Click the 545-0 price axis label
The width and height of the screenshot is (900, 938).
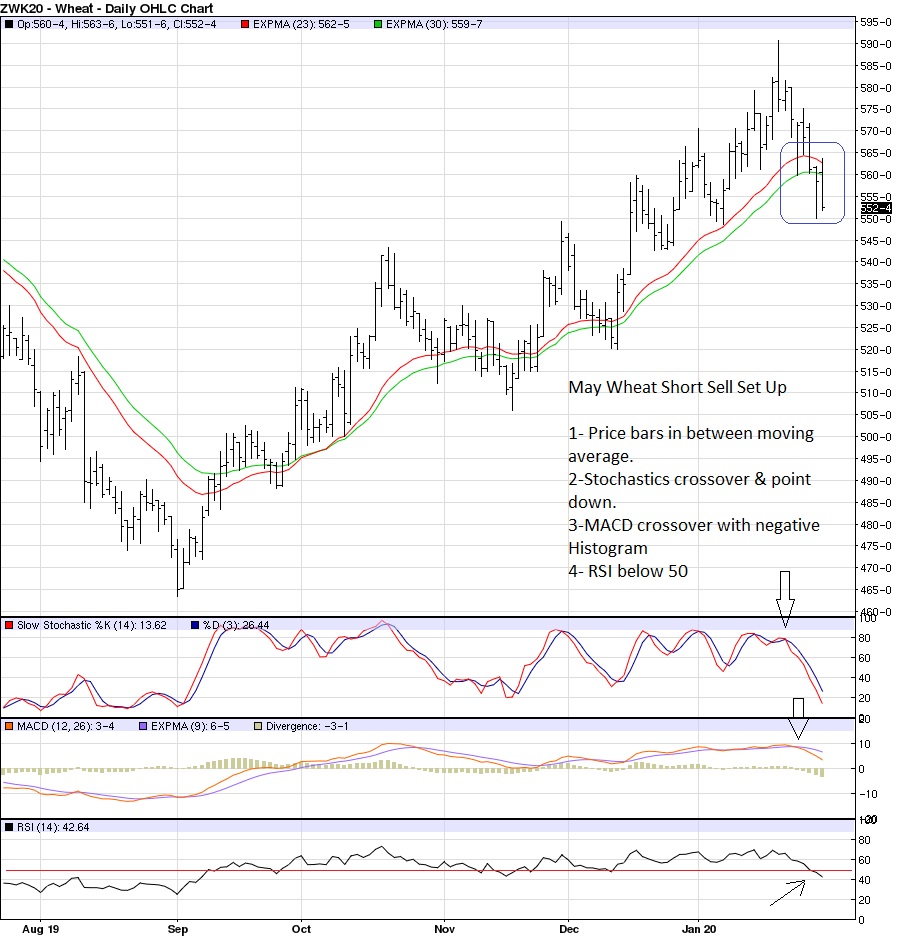[876, 241]
